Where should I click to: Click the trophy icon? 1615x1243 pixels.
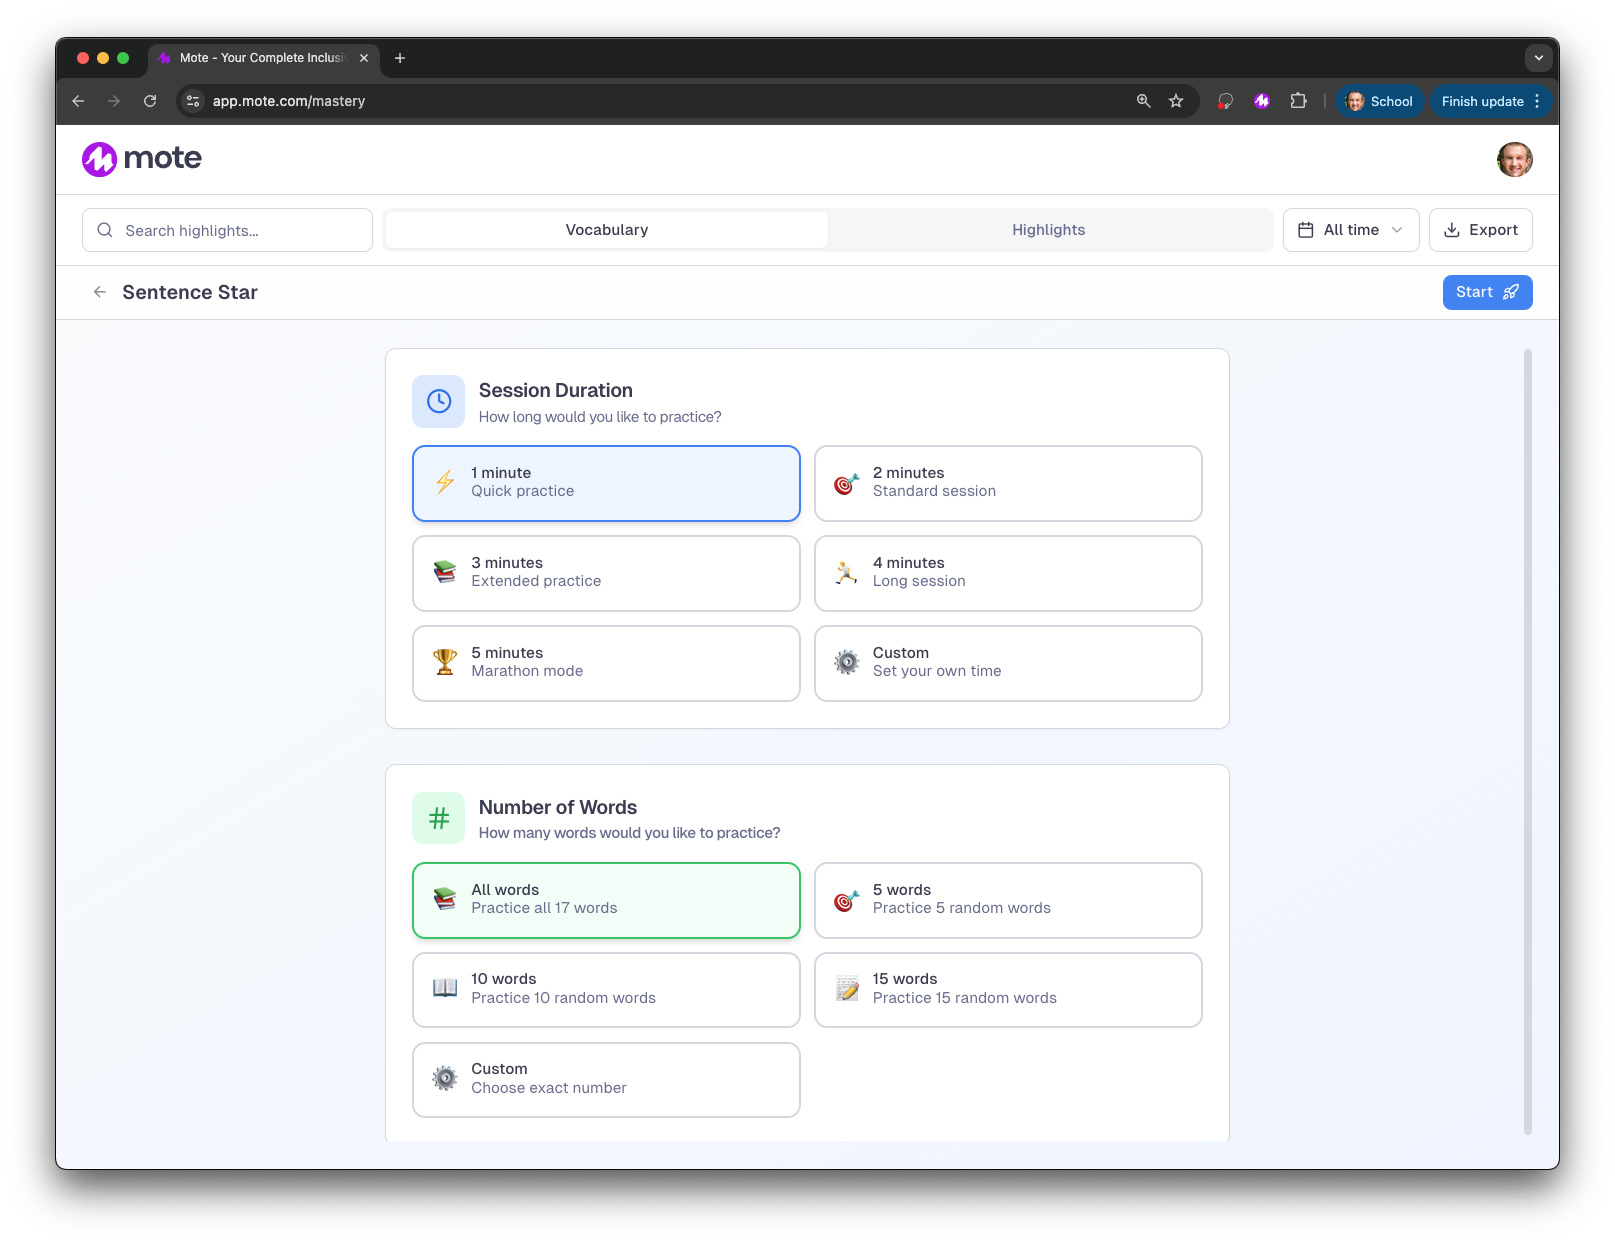coord(445,662)
